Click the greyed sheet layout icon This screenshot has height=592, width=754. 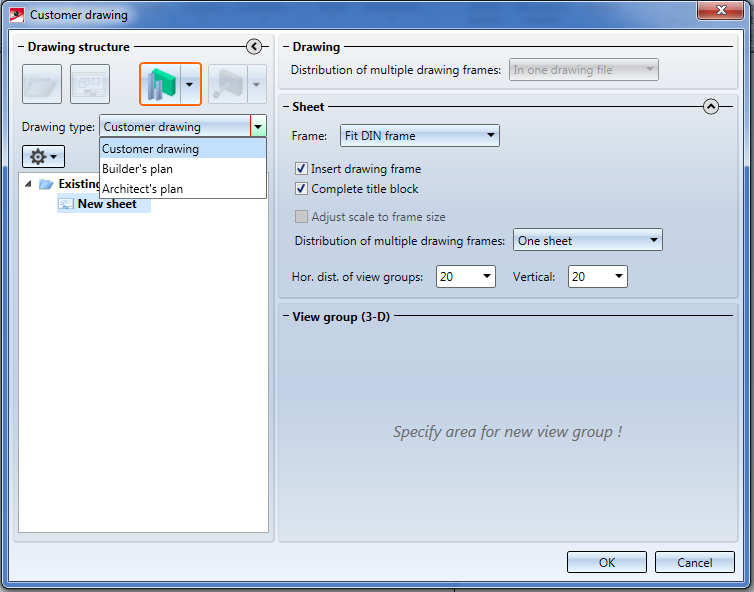(90, 84)
